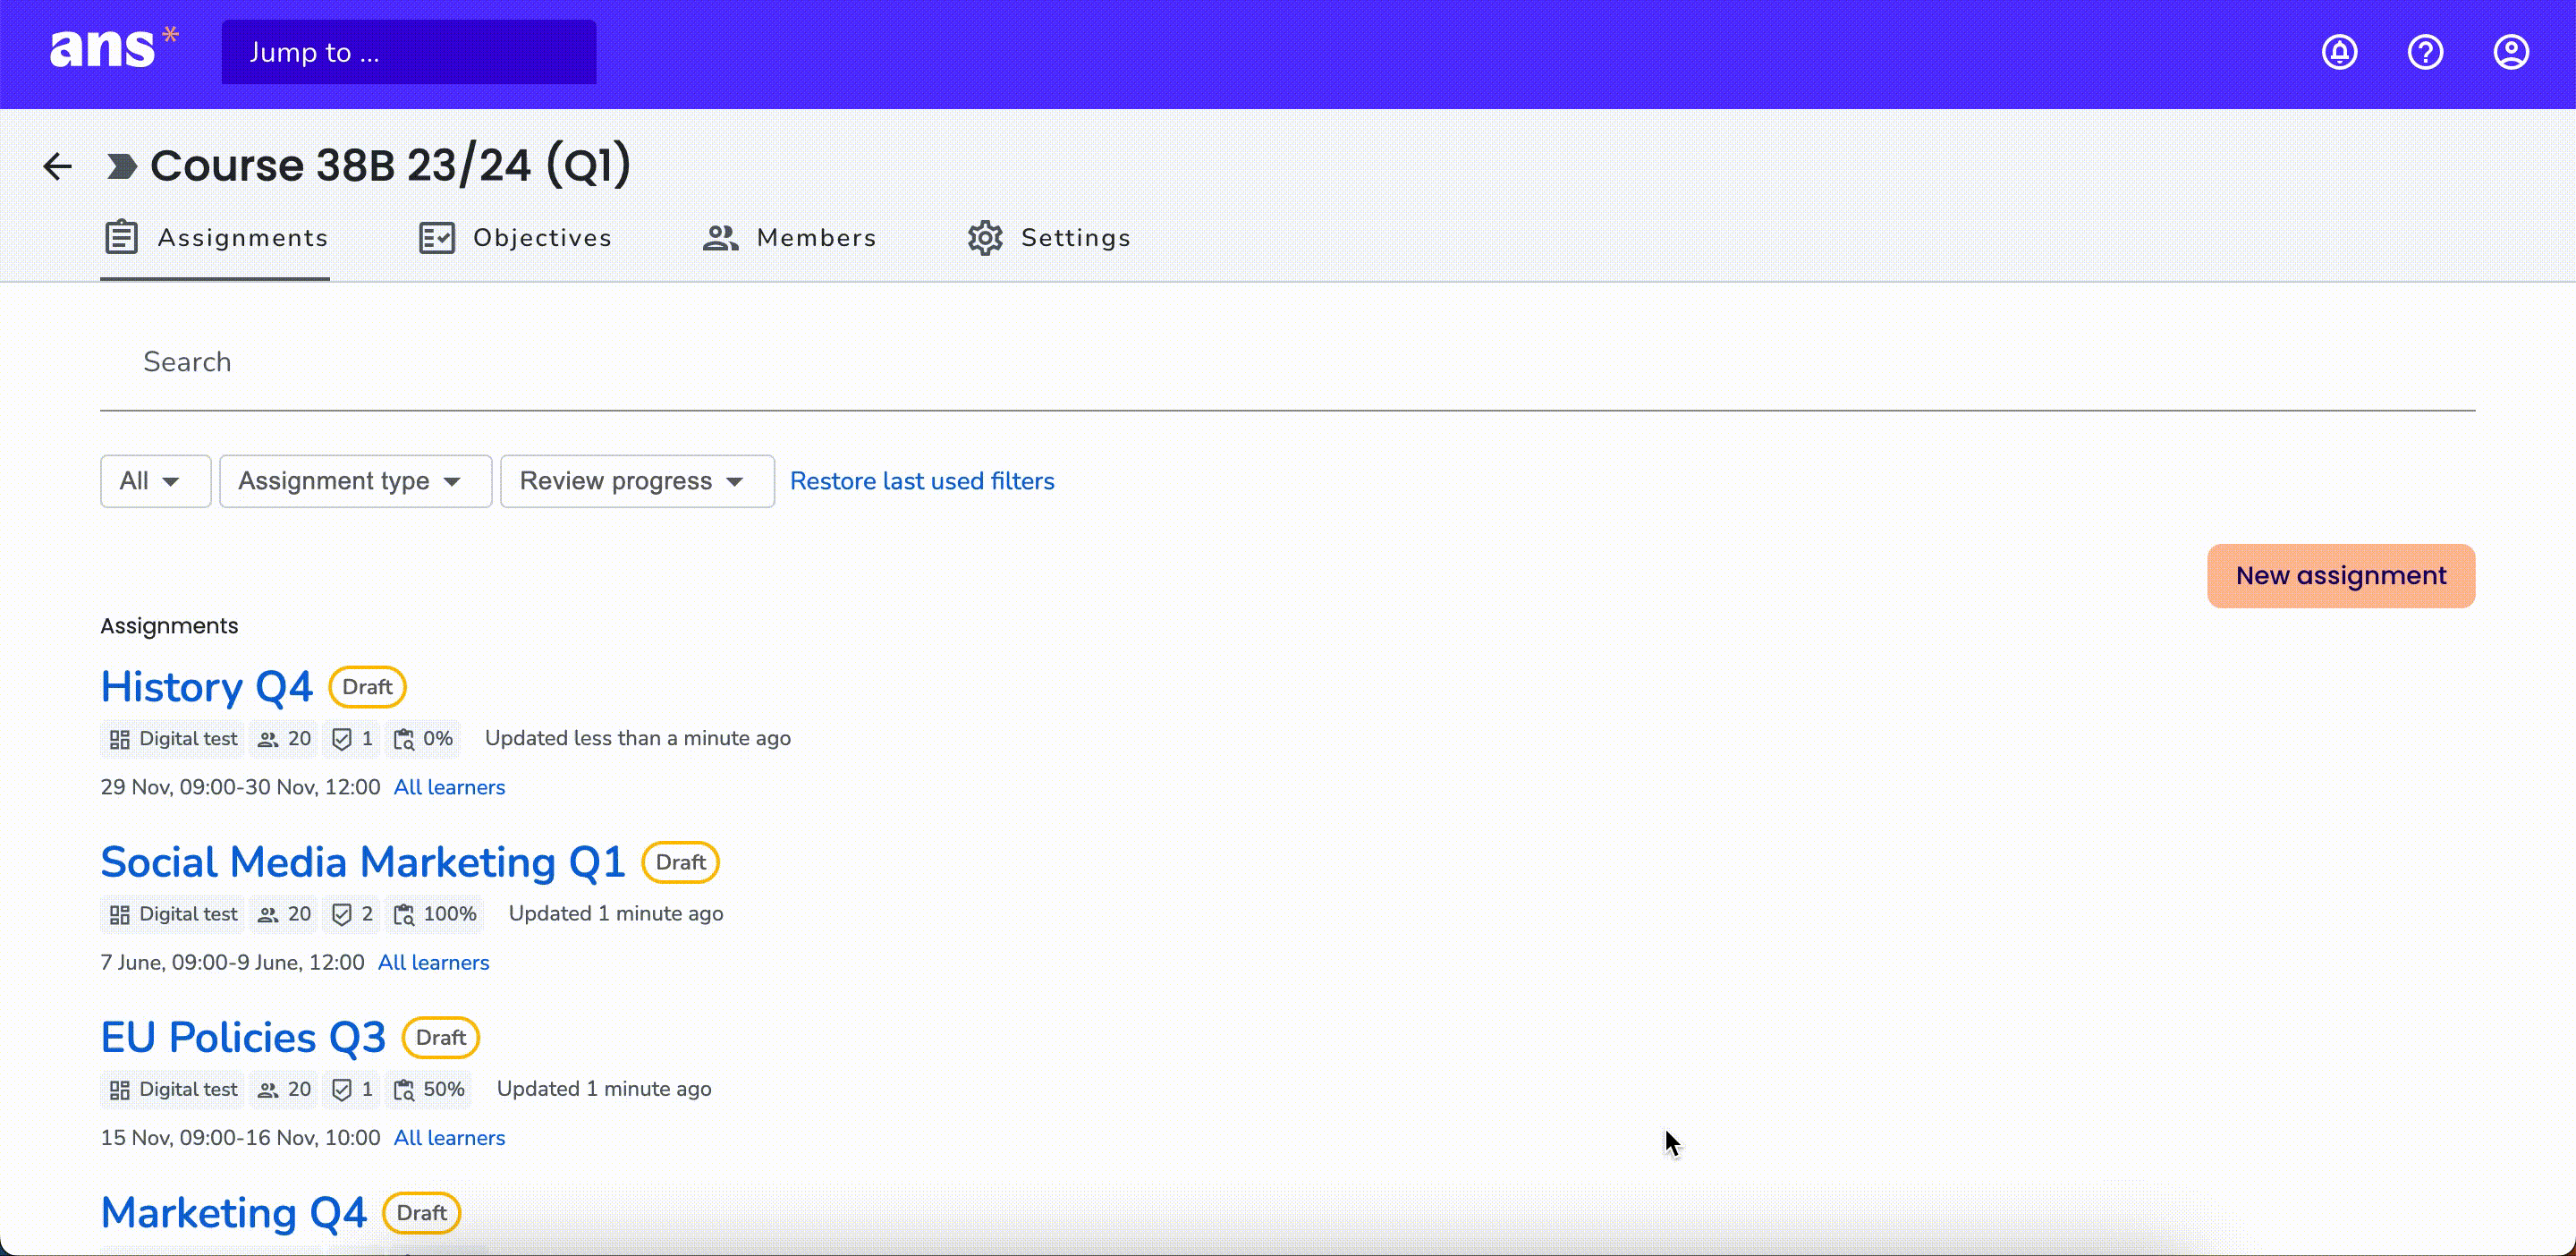Click Social Media Marketing Q1 Digital test icon
The image size is (2576, 1256).
click(x=120, y=914)
